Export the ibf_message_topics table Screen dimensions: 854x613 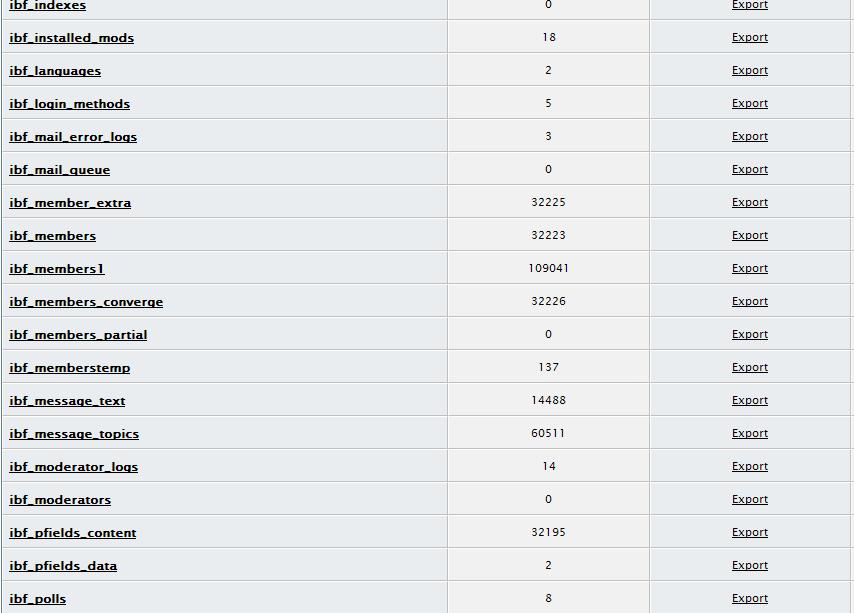coord(749,433)
